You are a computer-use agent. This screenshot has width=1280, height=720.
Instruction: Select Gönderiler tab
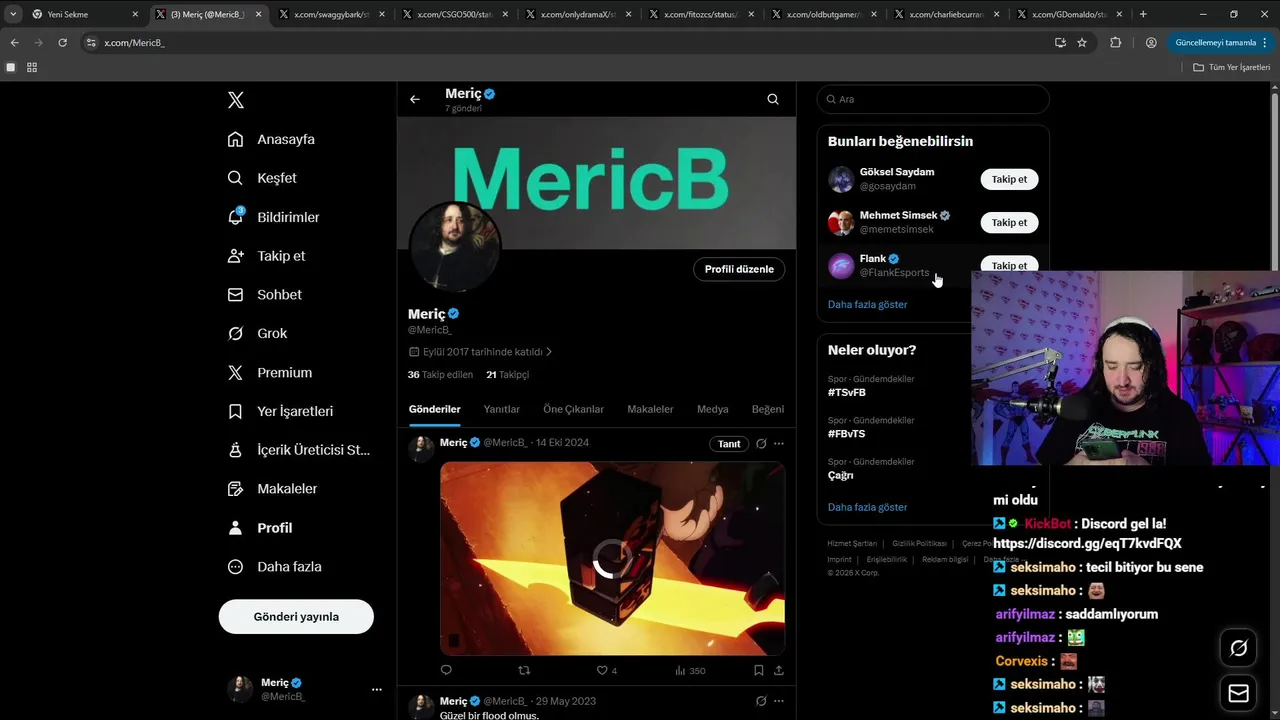pyautogui.click(x=435, y=409)
